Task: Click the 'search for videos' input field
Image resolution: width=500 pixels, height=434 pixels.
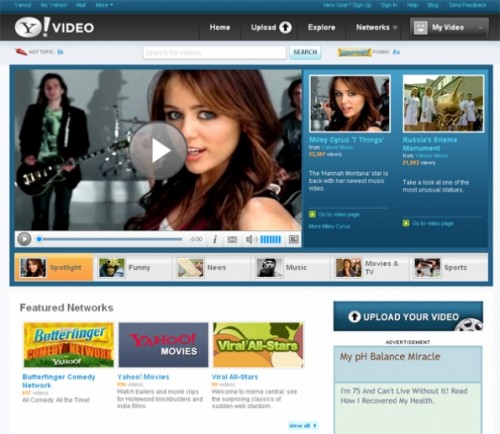Action: click(214, 52)
